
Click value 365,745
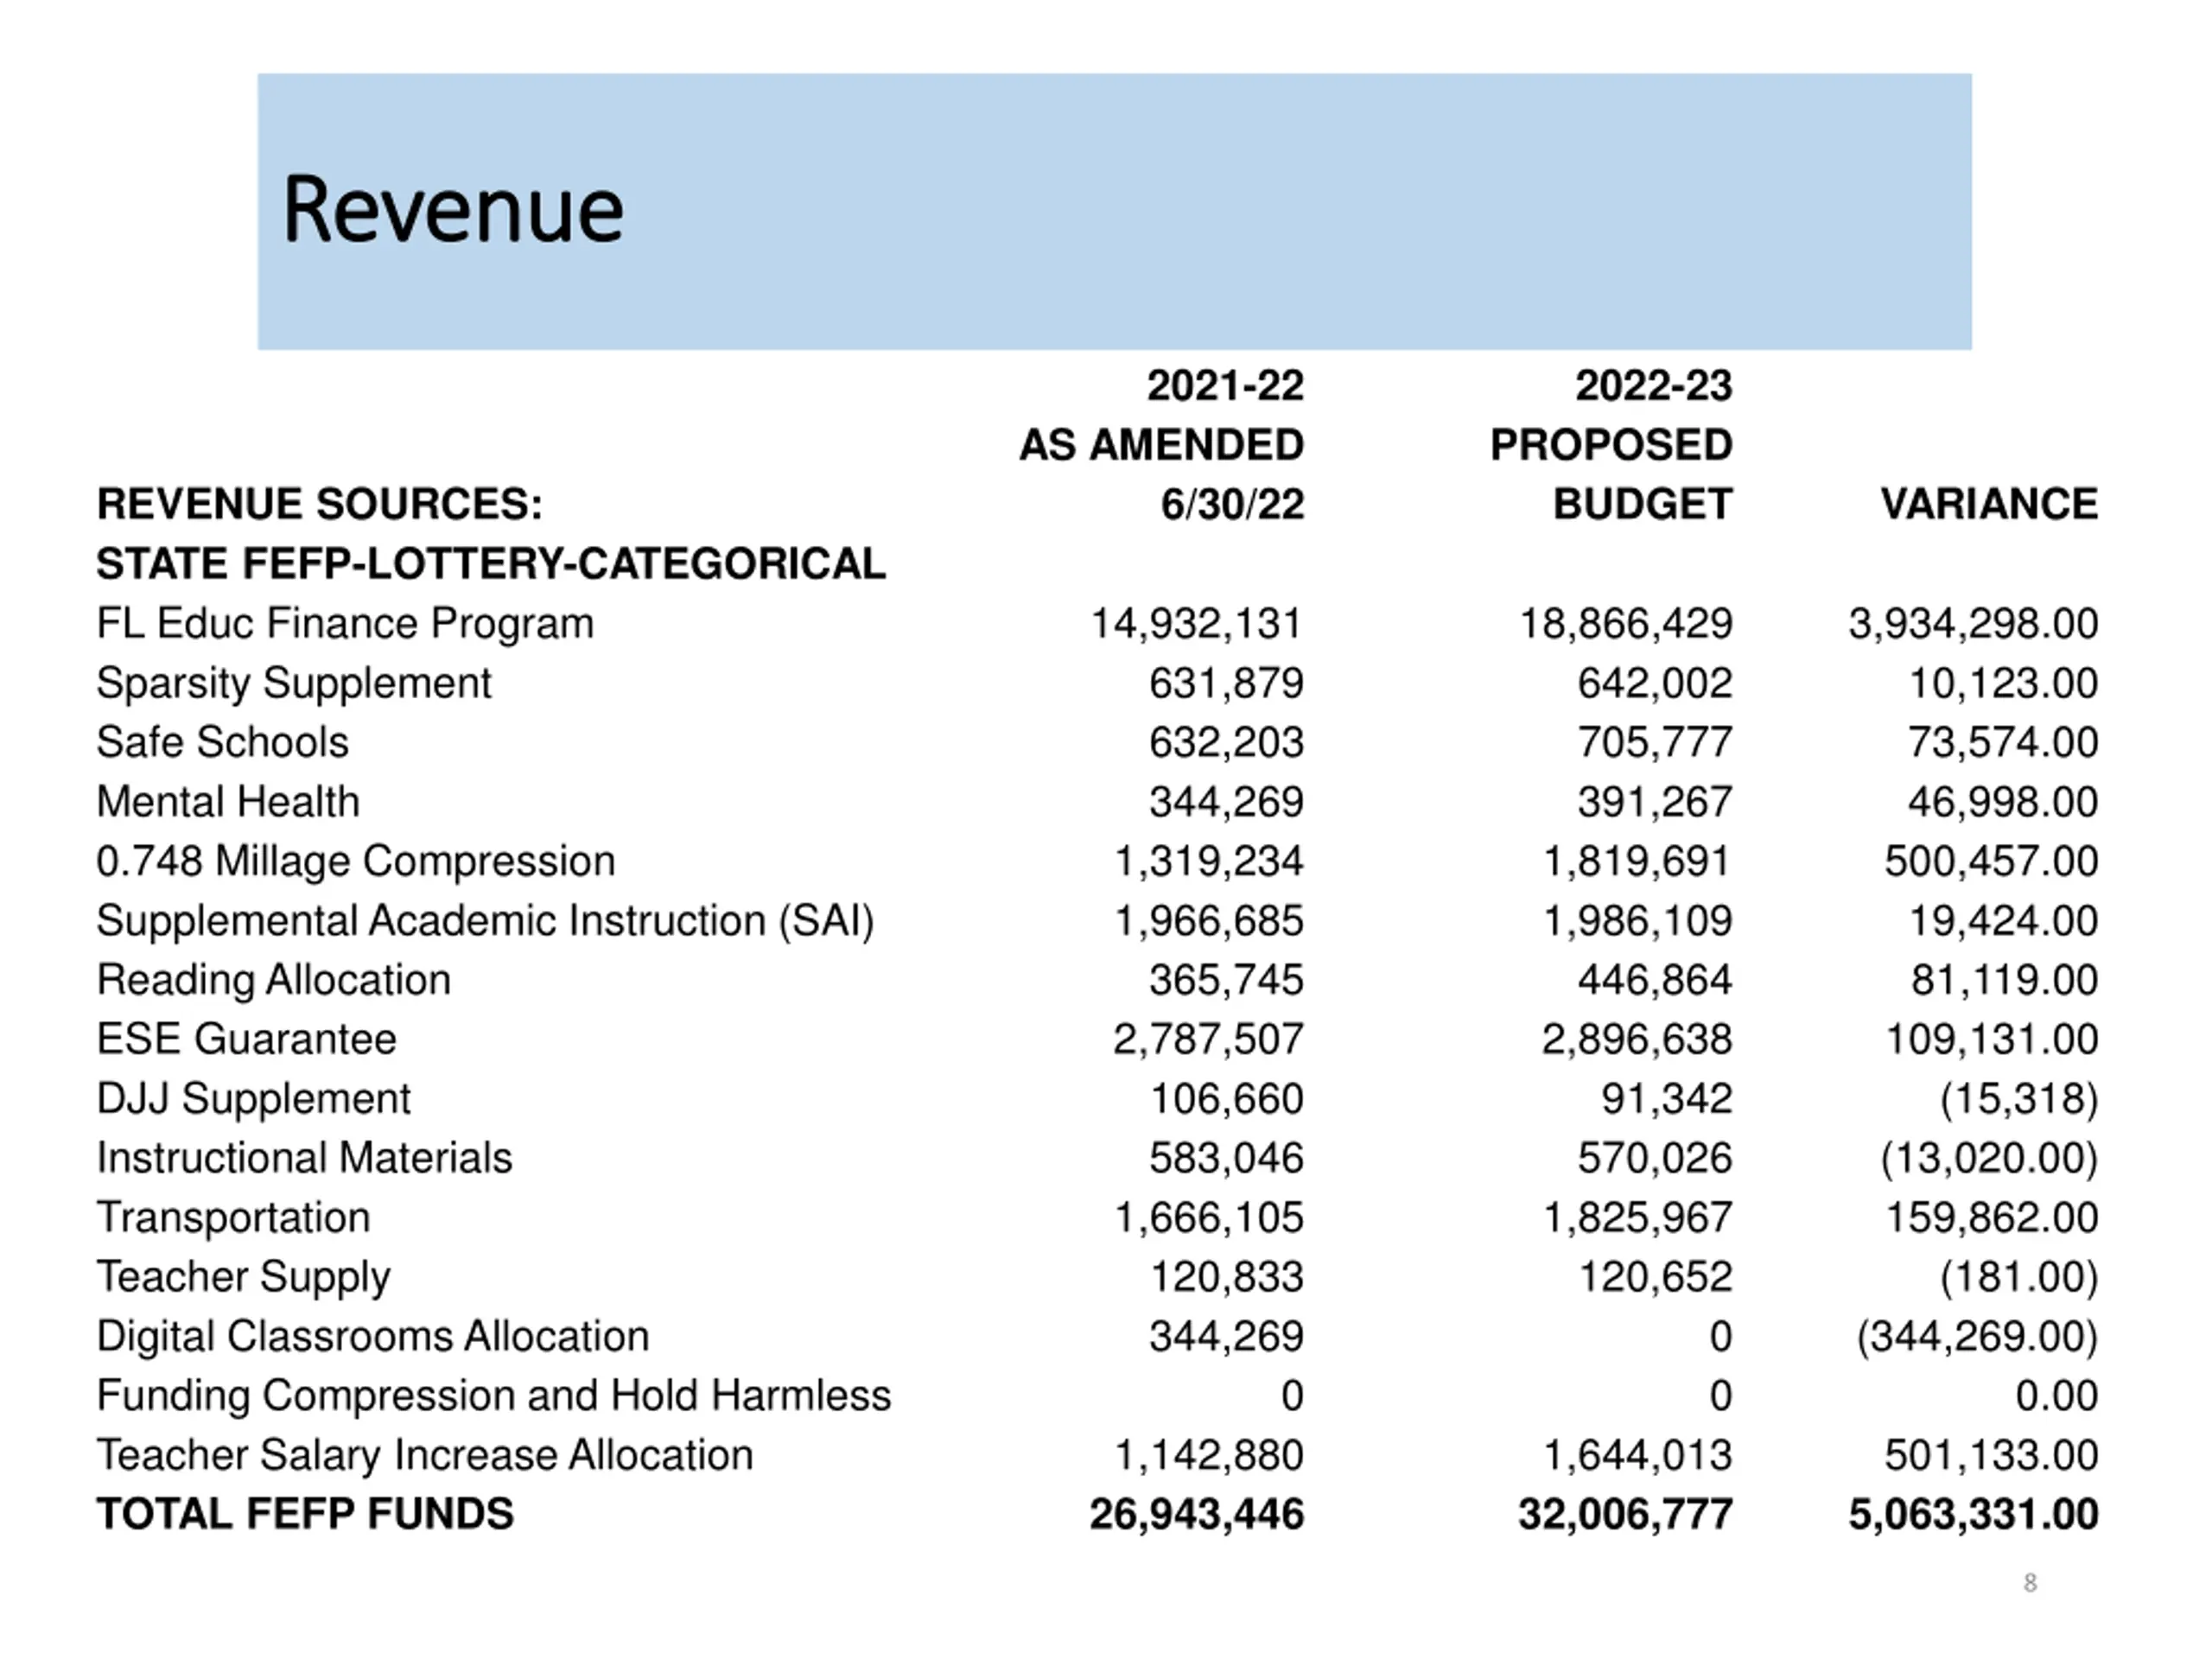coord(1226,980)
